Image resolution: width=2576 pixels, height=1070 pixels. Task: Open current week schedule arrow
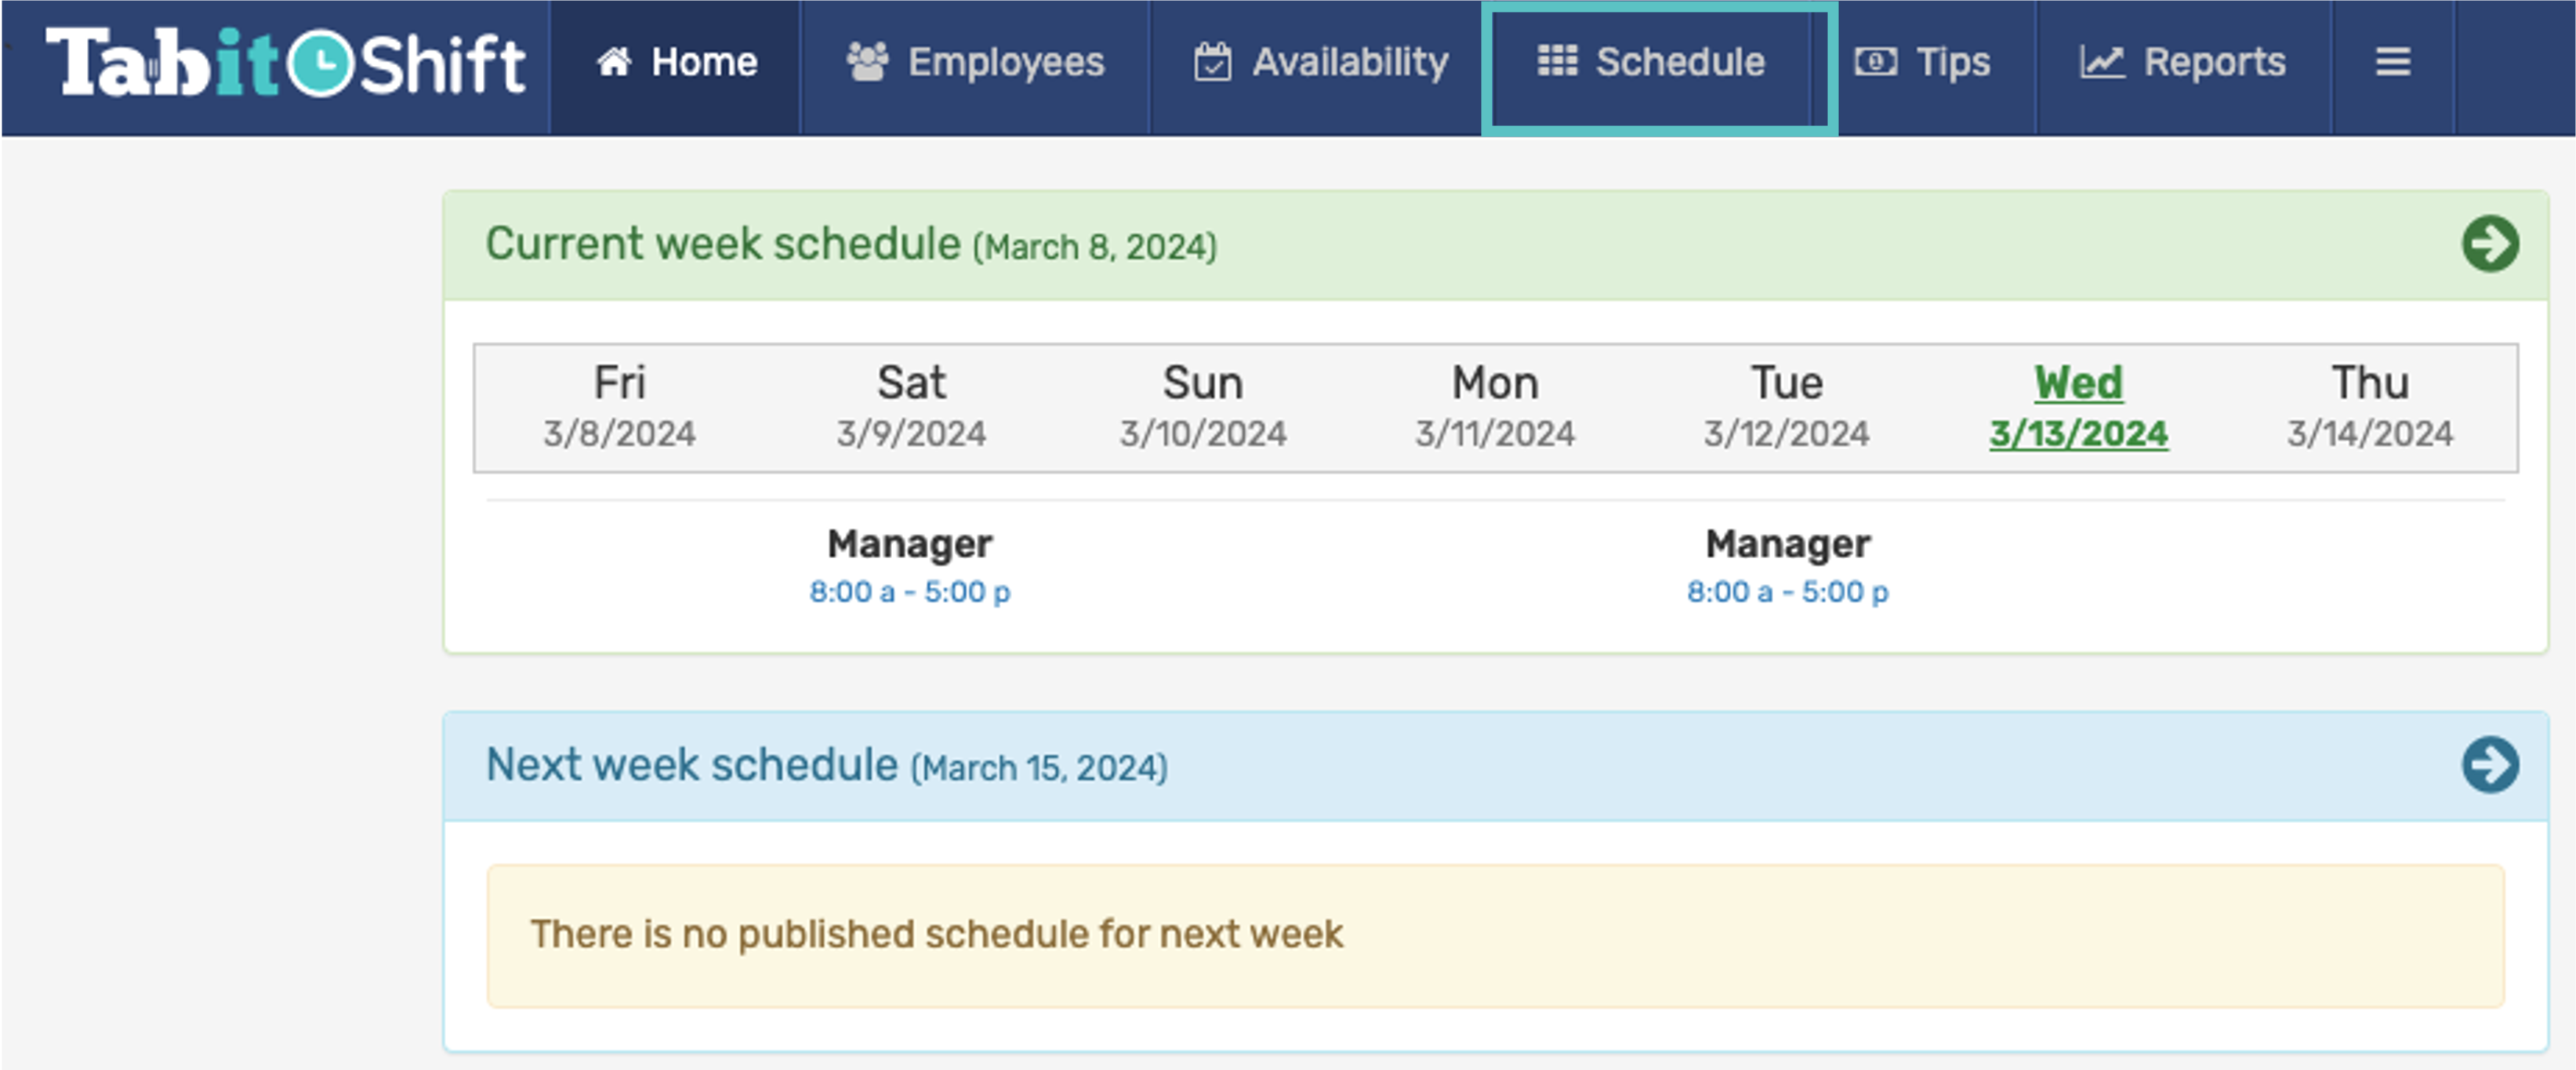pyautogui.click(x=2489, y=244)
